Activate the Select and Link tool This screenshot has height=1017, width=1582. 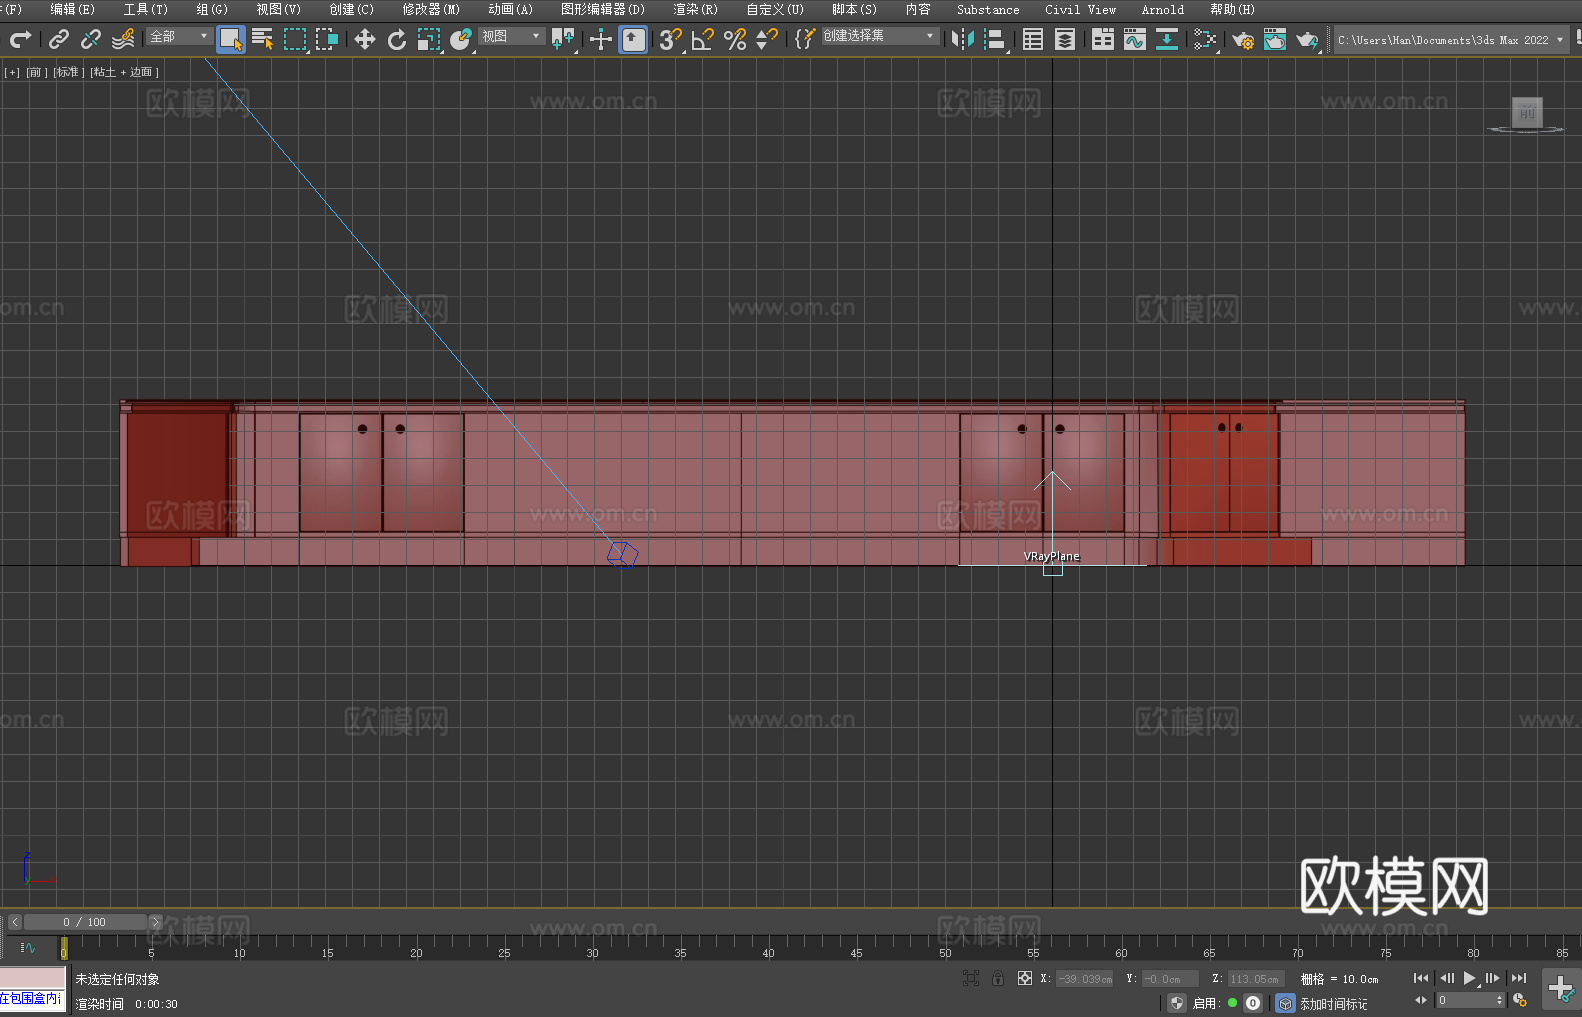(x=59, y=39)
